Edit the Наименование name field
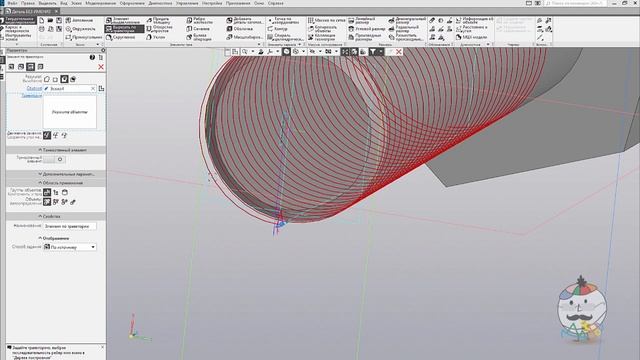Viewport: 640px width, 360px height. pos(69,226)
